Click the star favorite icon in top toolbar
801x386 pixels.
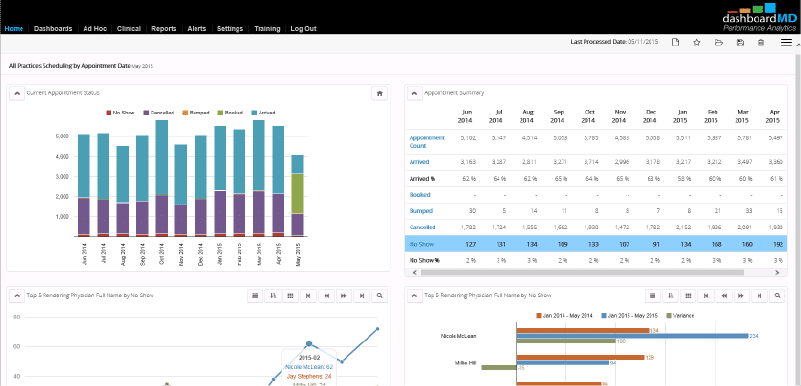(696, 42)
